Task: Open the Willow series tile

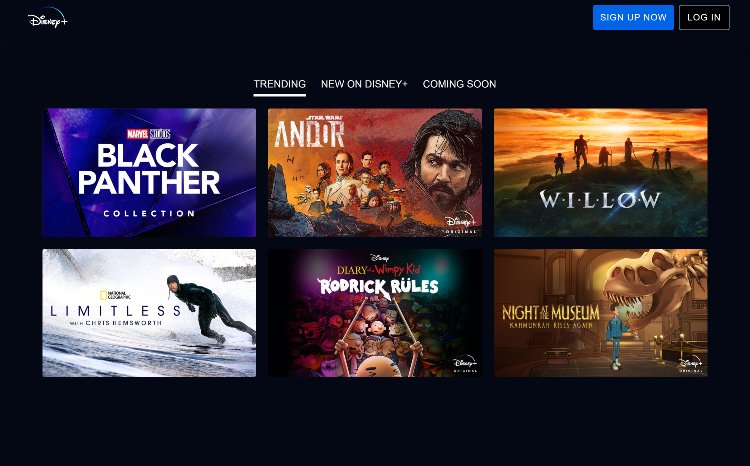Action: [x=601, y=173]
